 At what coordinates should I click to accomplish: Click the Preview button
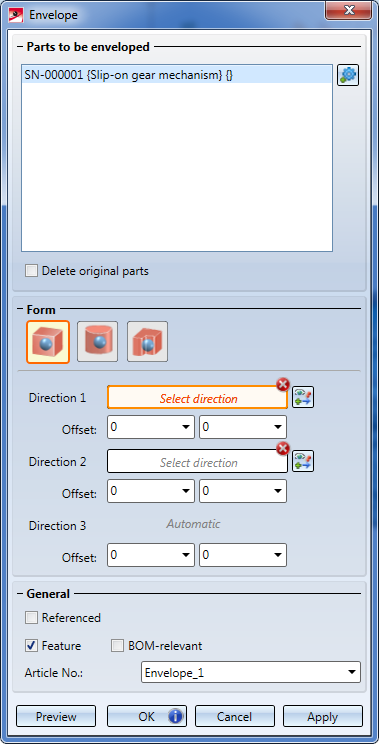(x=56, y=716)
